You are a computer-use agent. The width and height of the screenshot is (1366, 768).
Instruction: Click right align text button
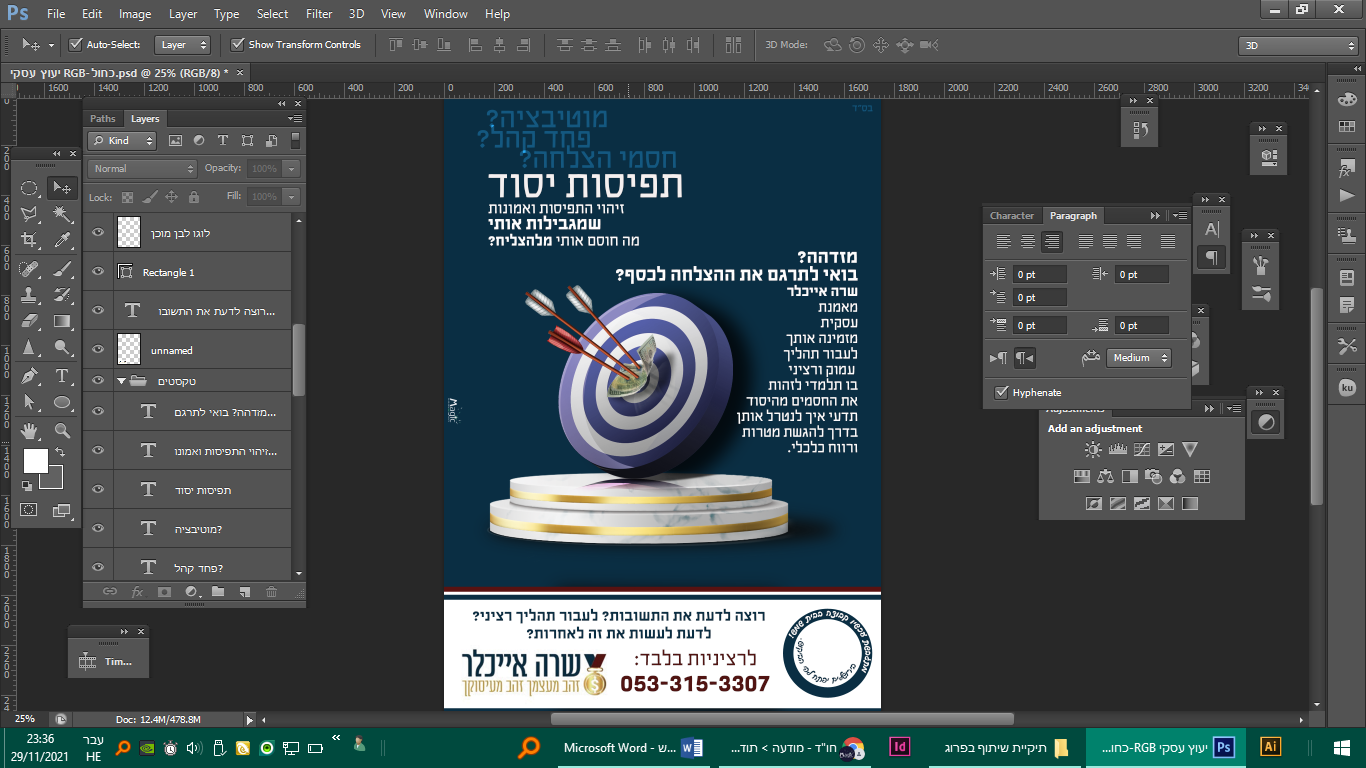1051,241
